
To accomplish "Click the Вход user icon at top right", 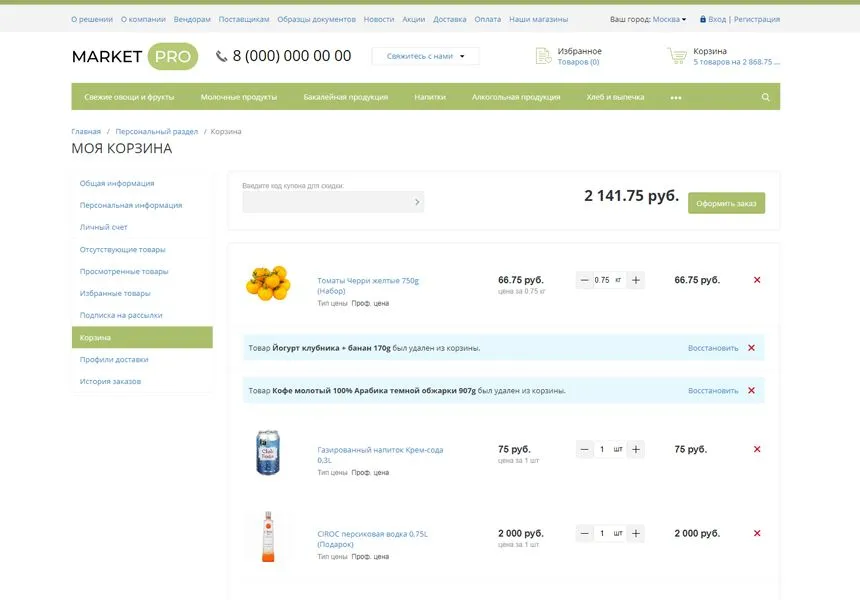I will [x=703, y=18].
